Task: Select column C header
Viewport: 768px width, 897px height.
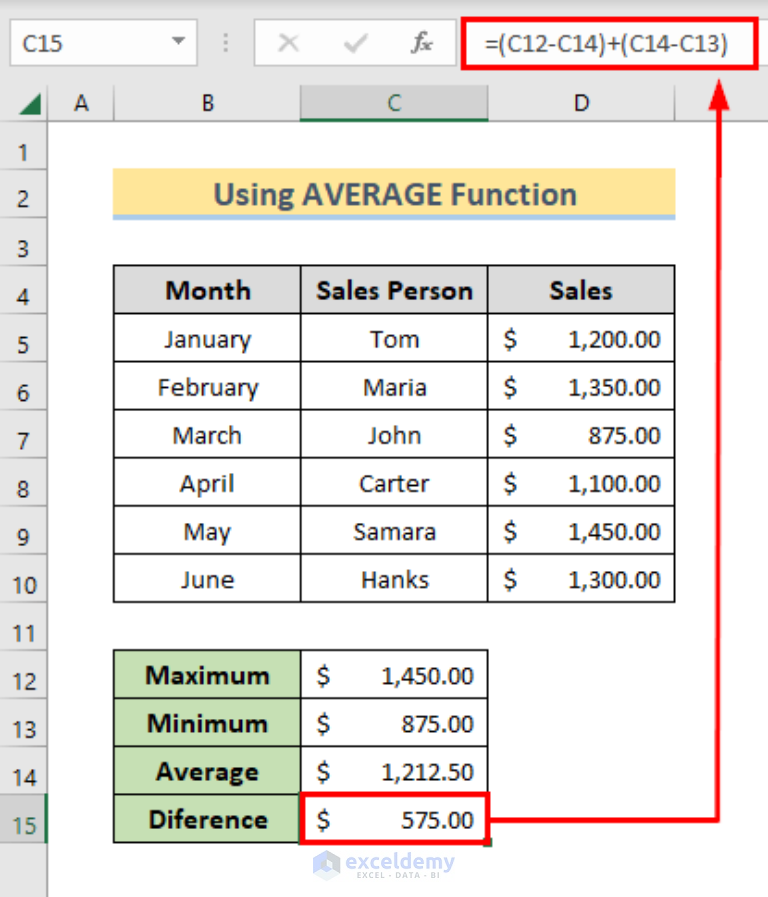Action: pos(394,104)
